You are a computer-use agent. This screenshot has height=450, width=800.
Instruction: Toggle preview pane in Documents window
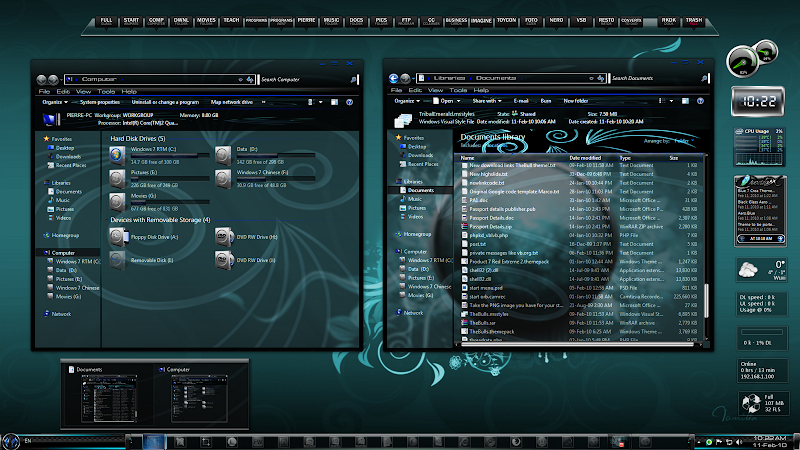(x=685, y=101)
